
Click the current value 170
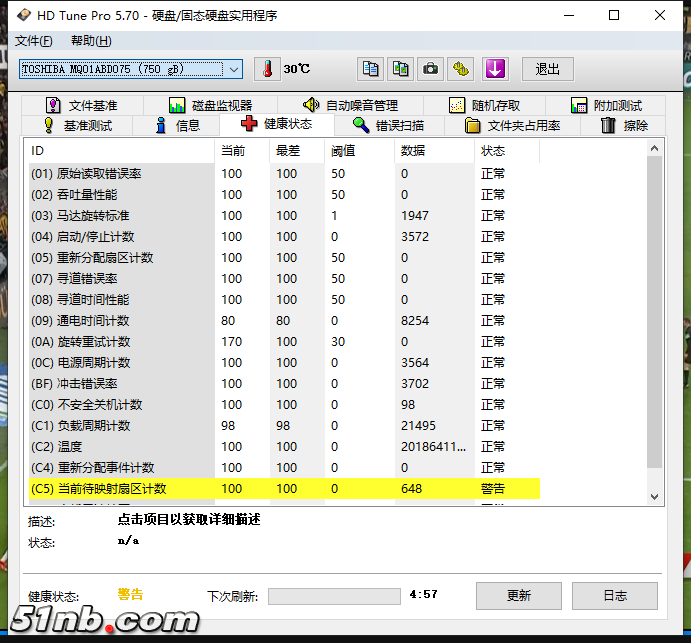coord(231,342)
